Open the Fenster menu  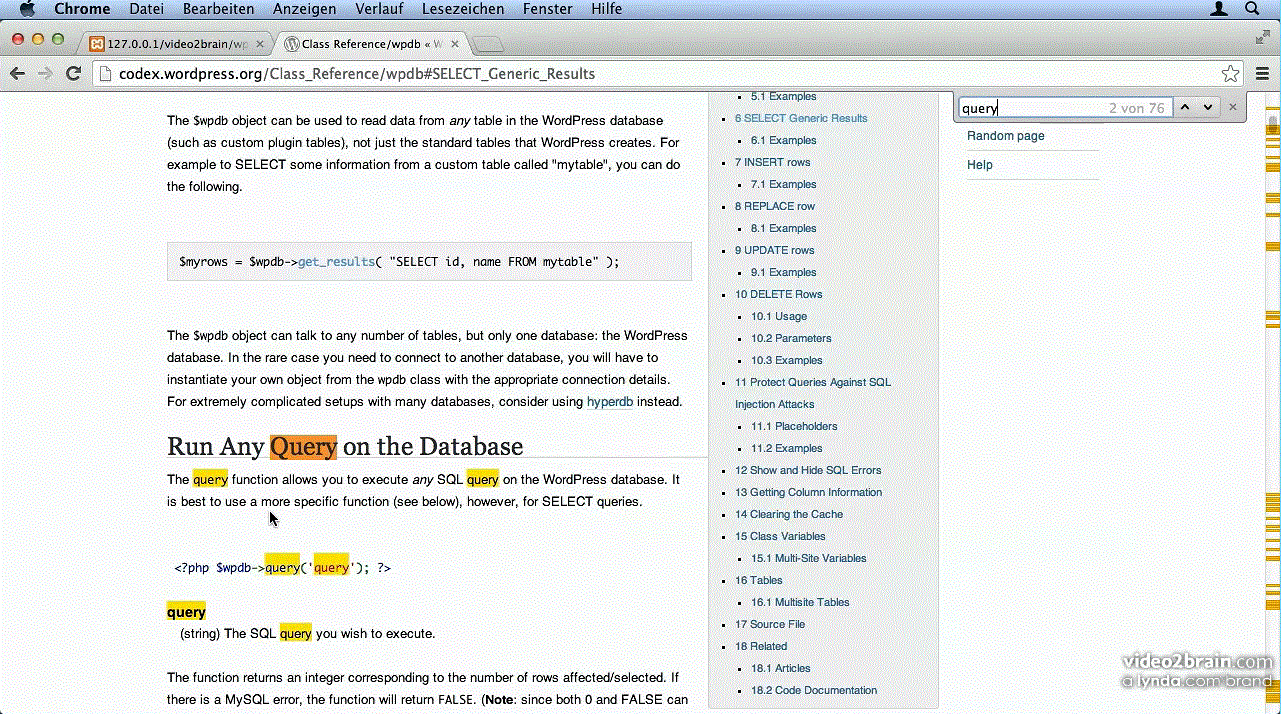548,9
